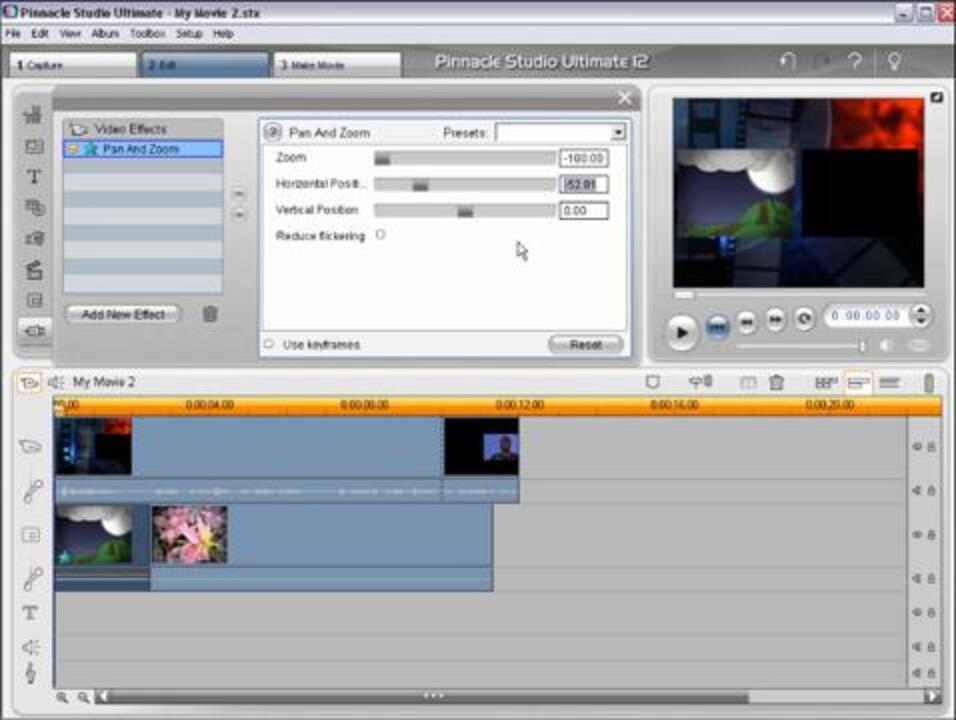The height and width of the screenshot is (720, 956).
Task: Mute the preview with the speaker icon
Action: tap(885, 346)
